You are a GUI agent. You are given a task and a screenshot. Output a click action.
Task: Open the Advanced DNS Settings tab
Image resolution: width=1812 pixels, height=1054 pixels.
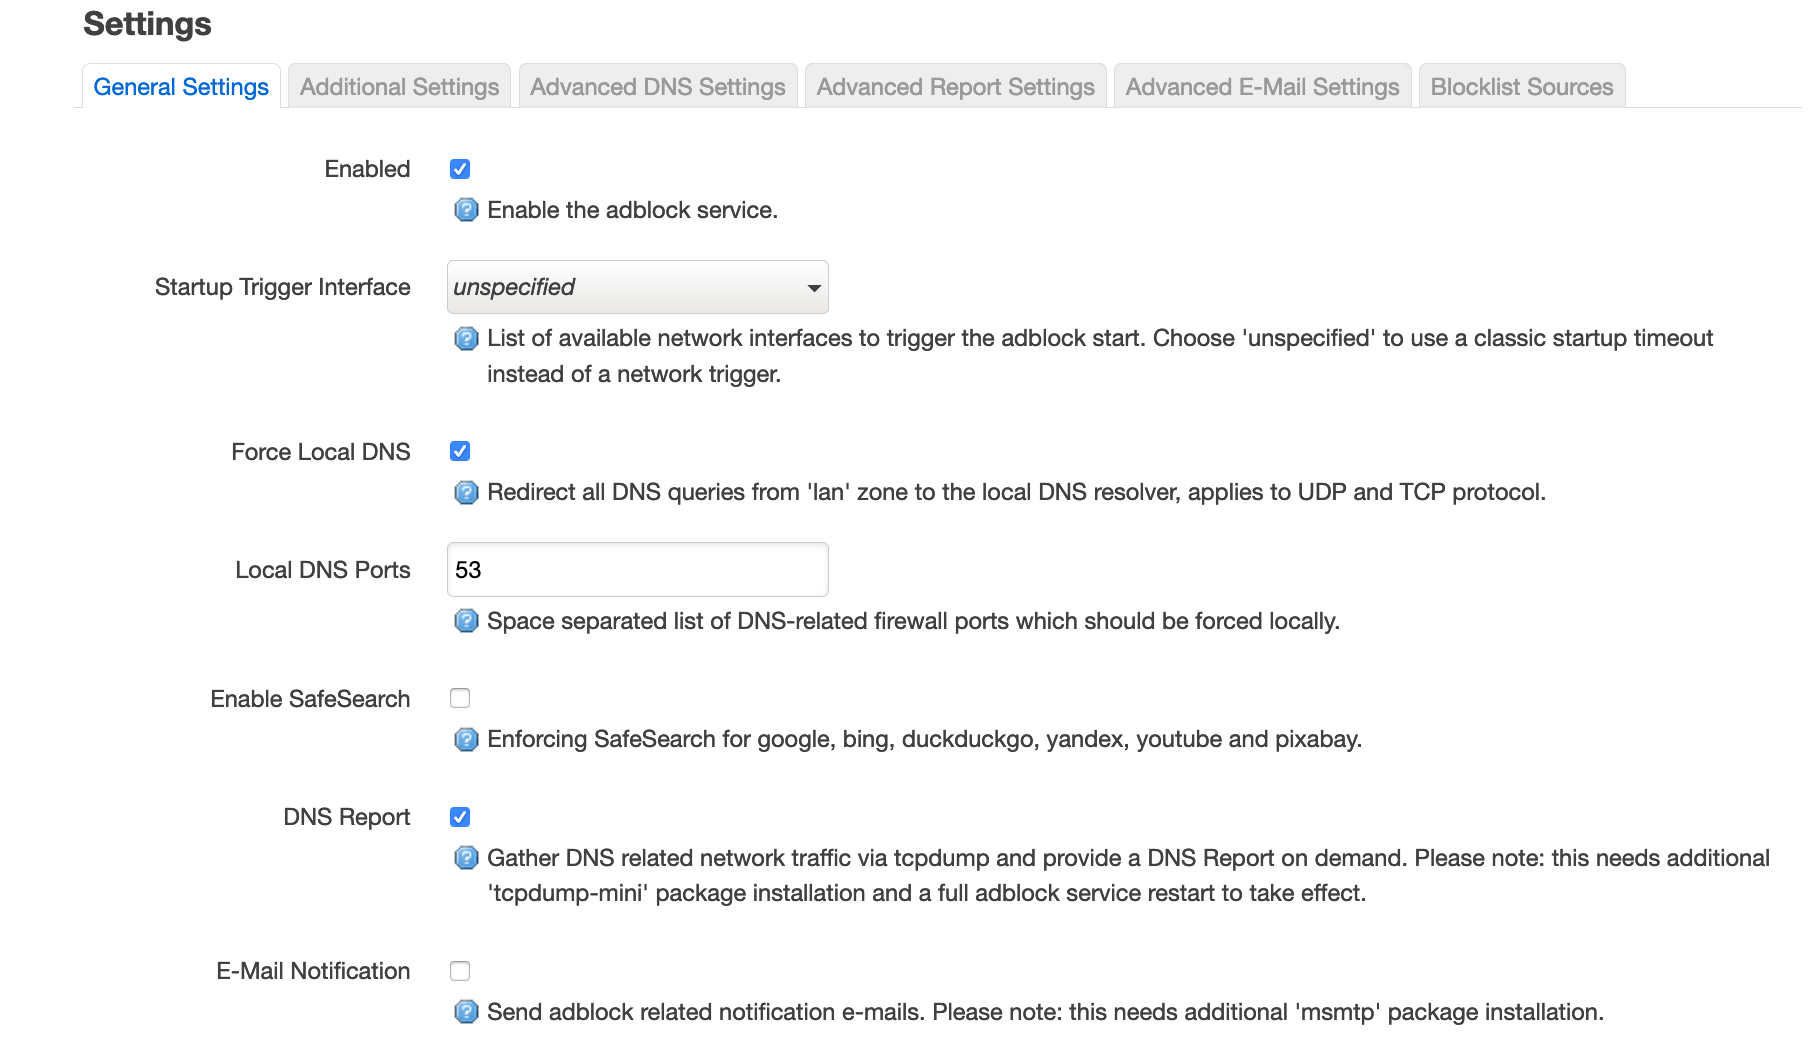click(x=658, y=87)
